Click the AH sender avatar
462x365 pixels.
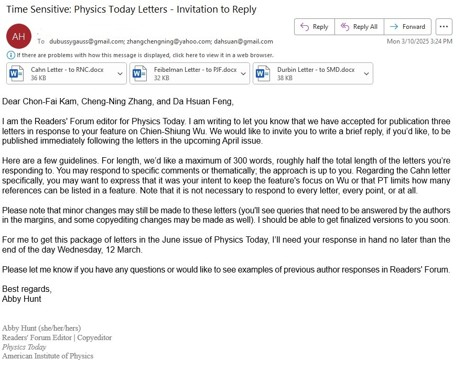[19, 36]
